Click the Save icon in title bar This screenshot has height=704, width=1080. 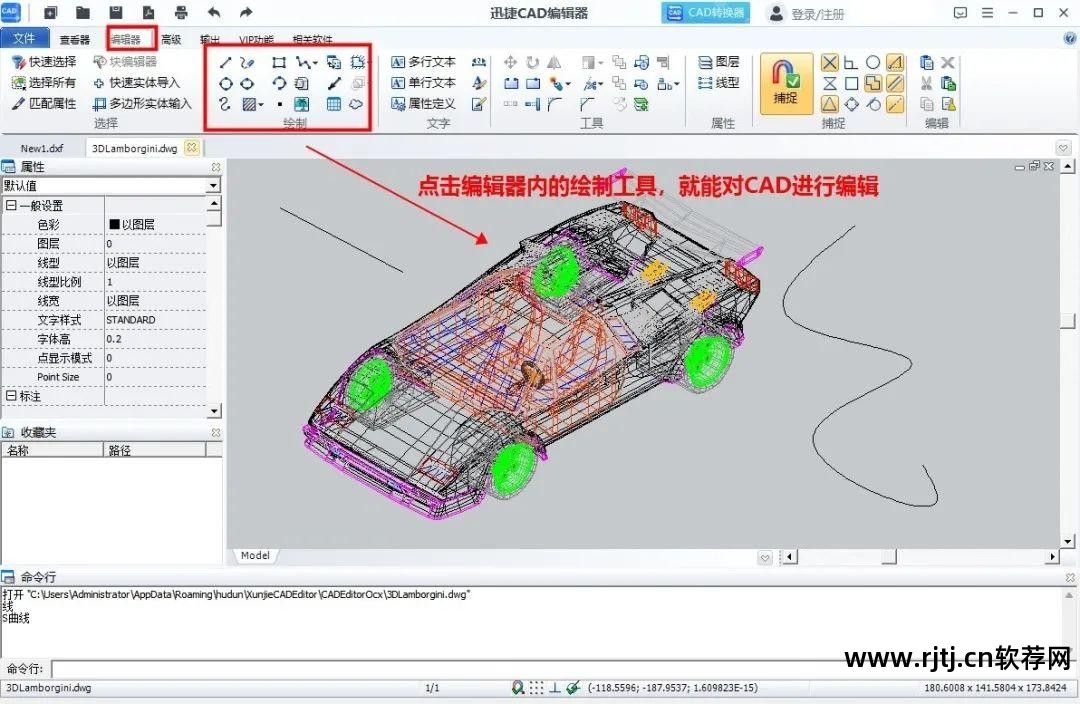pyautogui.click(x=116, y=12)
